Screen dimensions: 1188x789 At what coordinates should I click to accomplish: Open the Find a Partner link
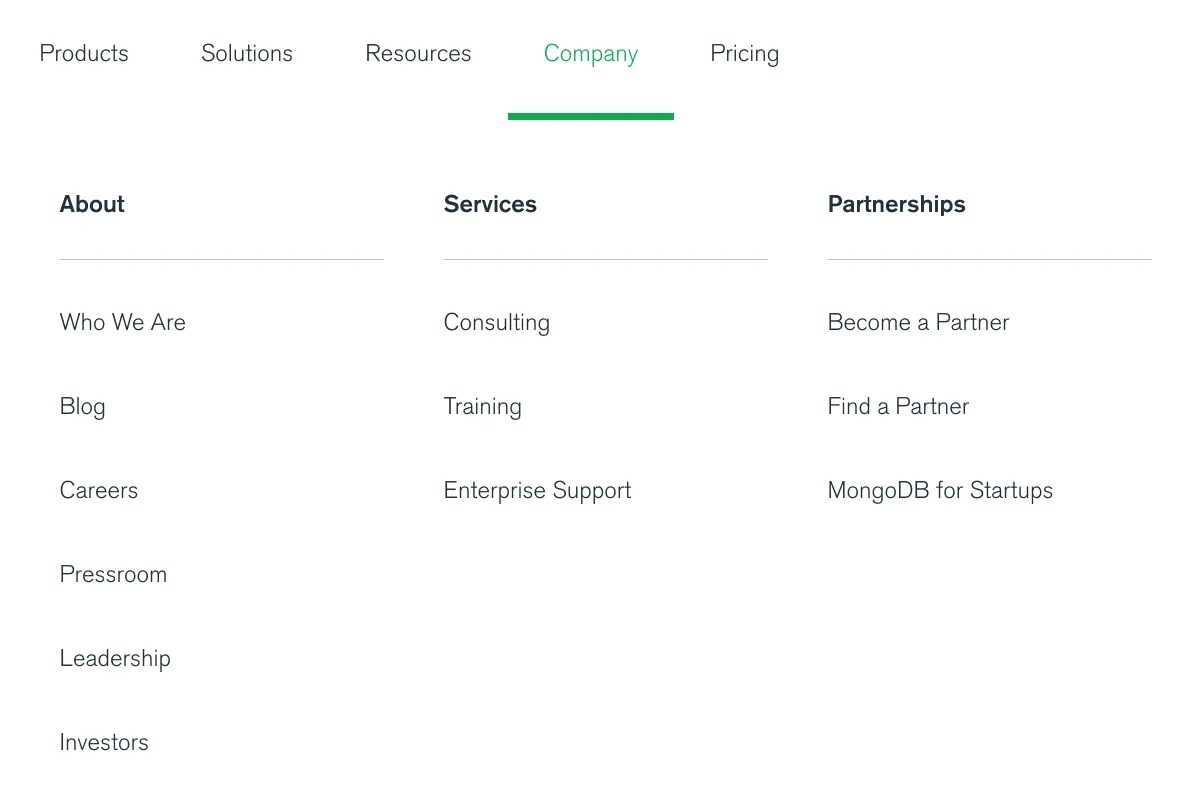[898, 406]
